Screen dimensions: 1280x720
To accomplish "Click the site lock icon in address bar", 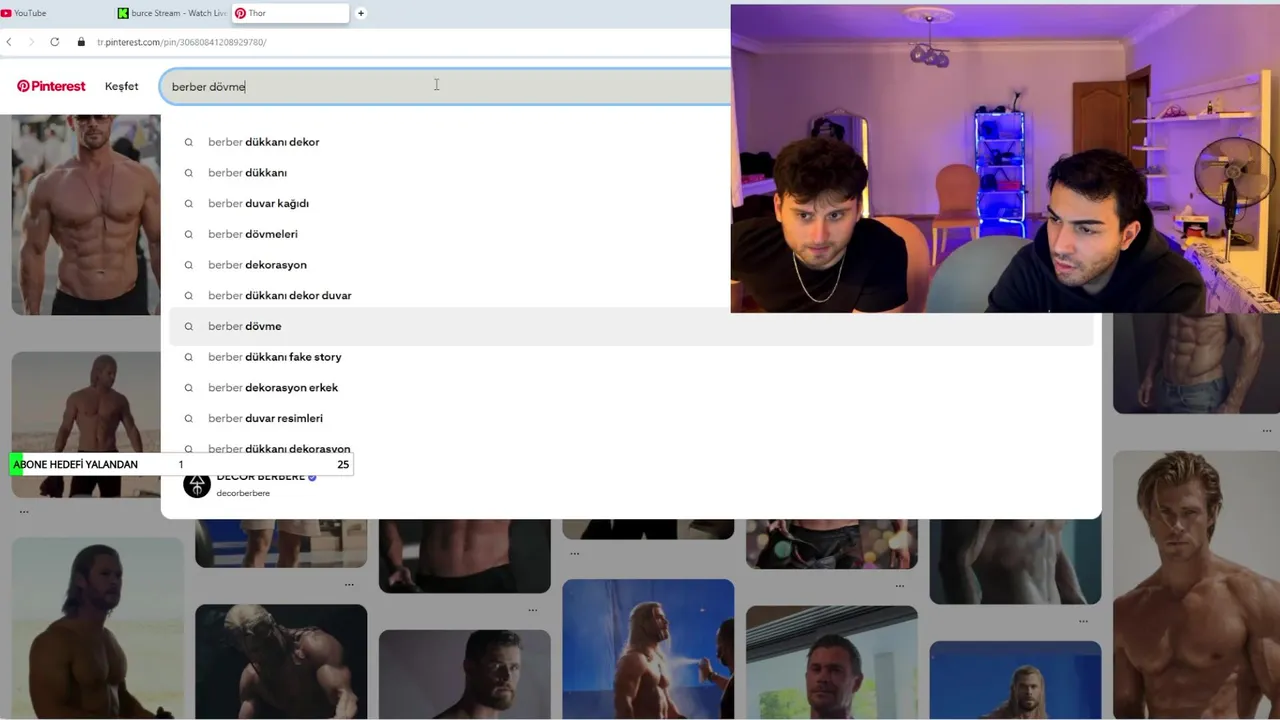I will point(81,42).
